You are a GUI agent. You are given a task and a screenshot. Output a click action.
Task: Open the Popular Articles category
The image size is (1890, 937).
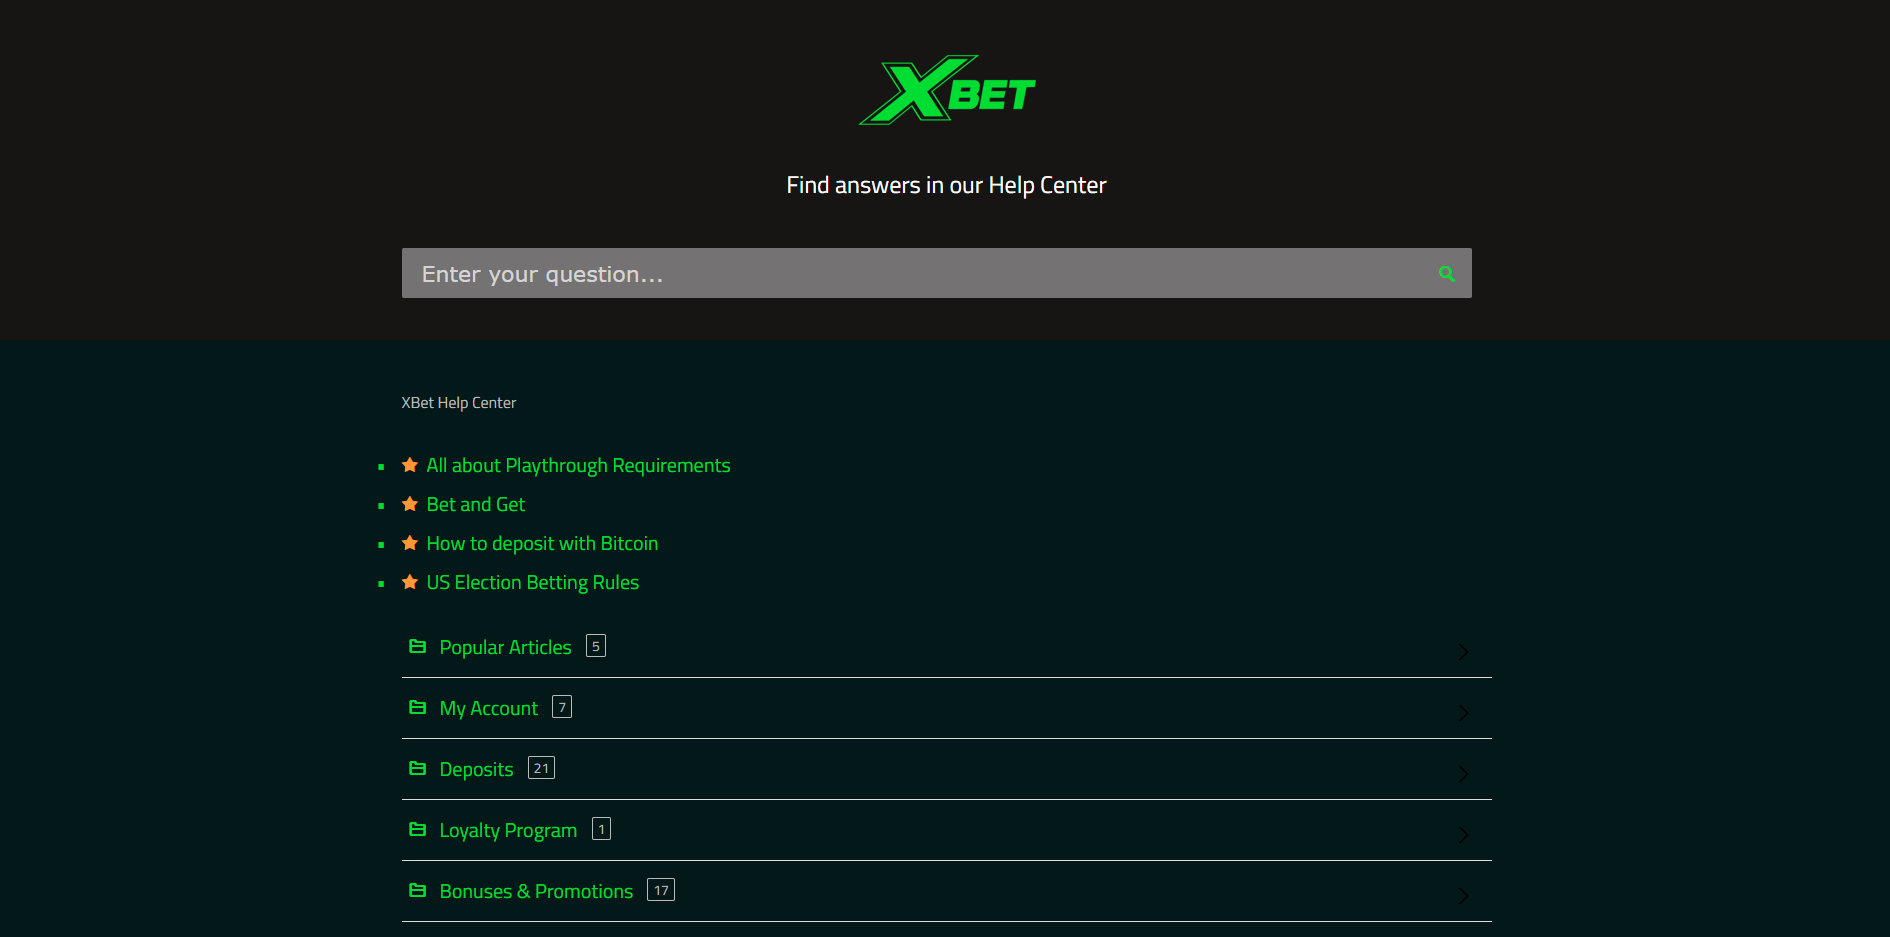click(506, 648)
